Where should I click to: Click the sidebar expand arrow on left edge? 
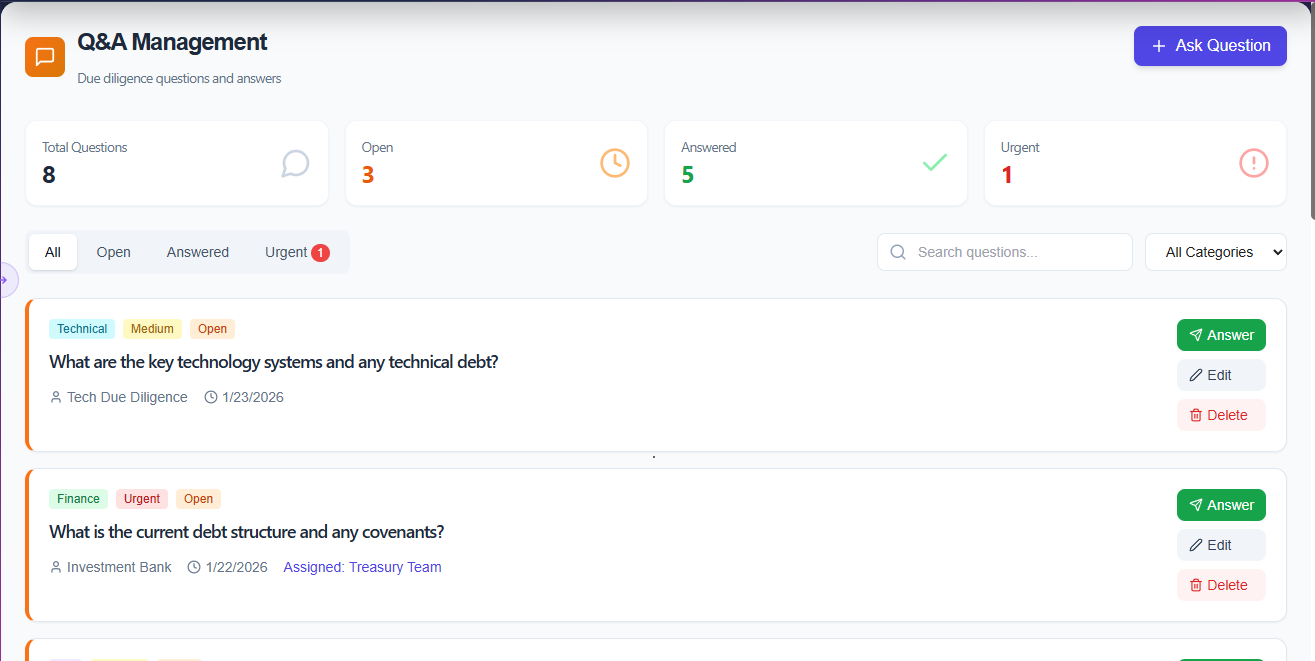point(5,280)
